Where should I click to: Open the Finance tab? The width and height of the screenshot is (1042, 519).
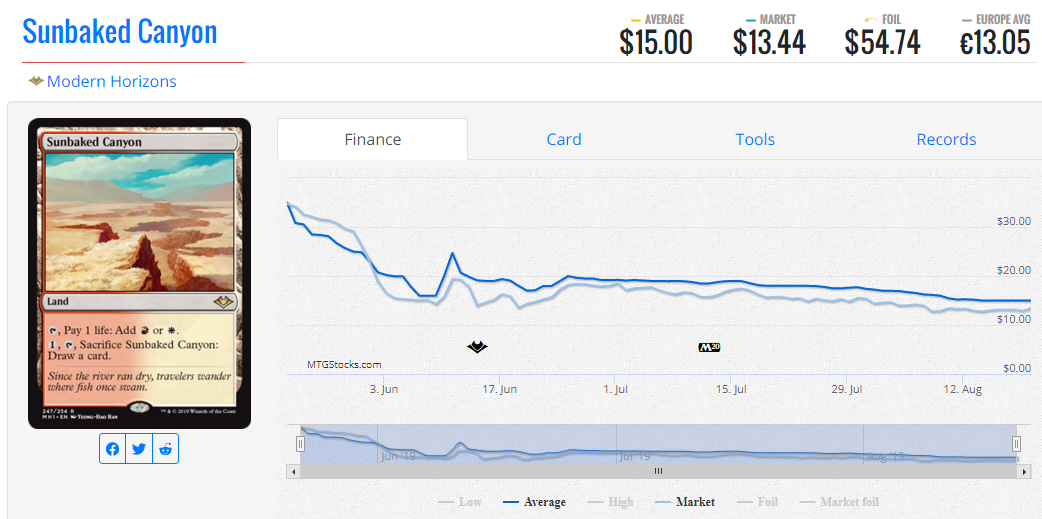point(373,140)
